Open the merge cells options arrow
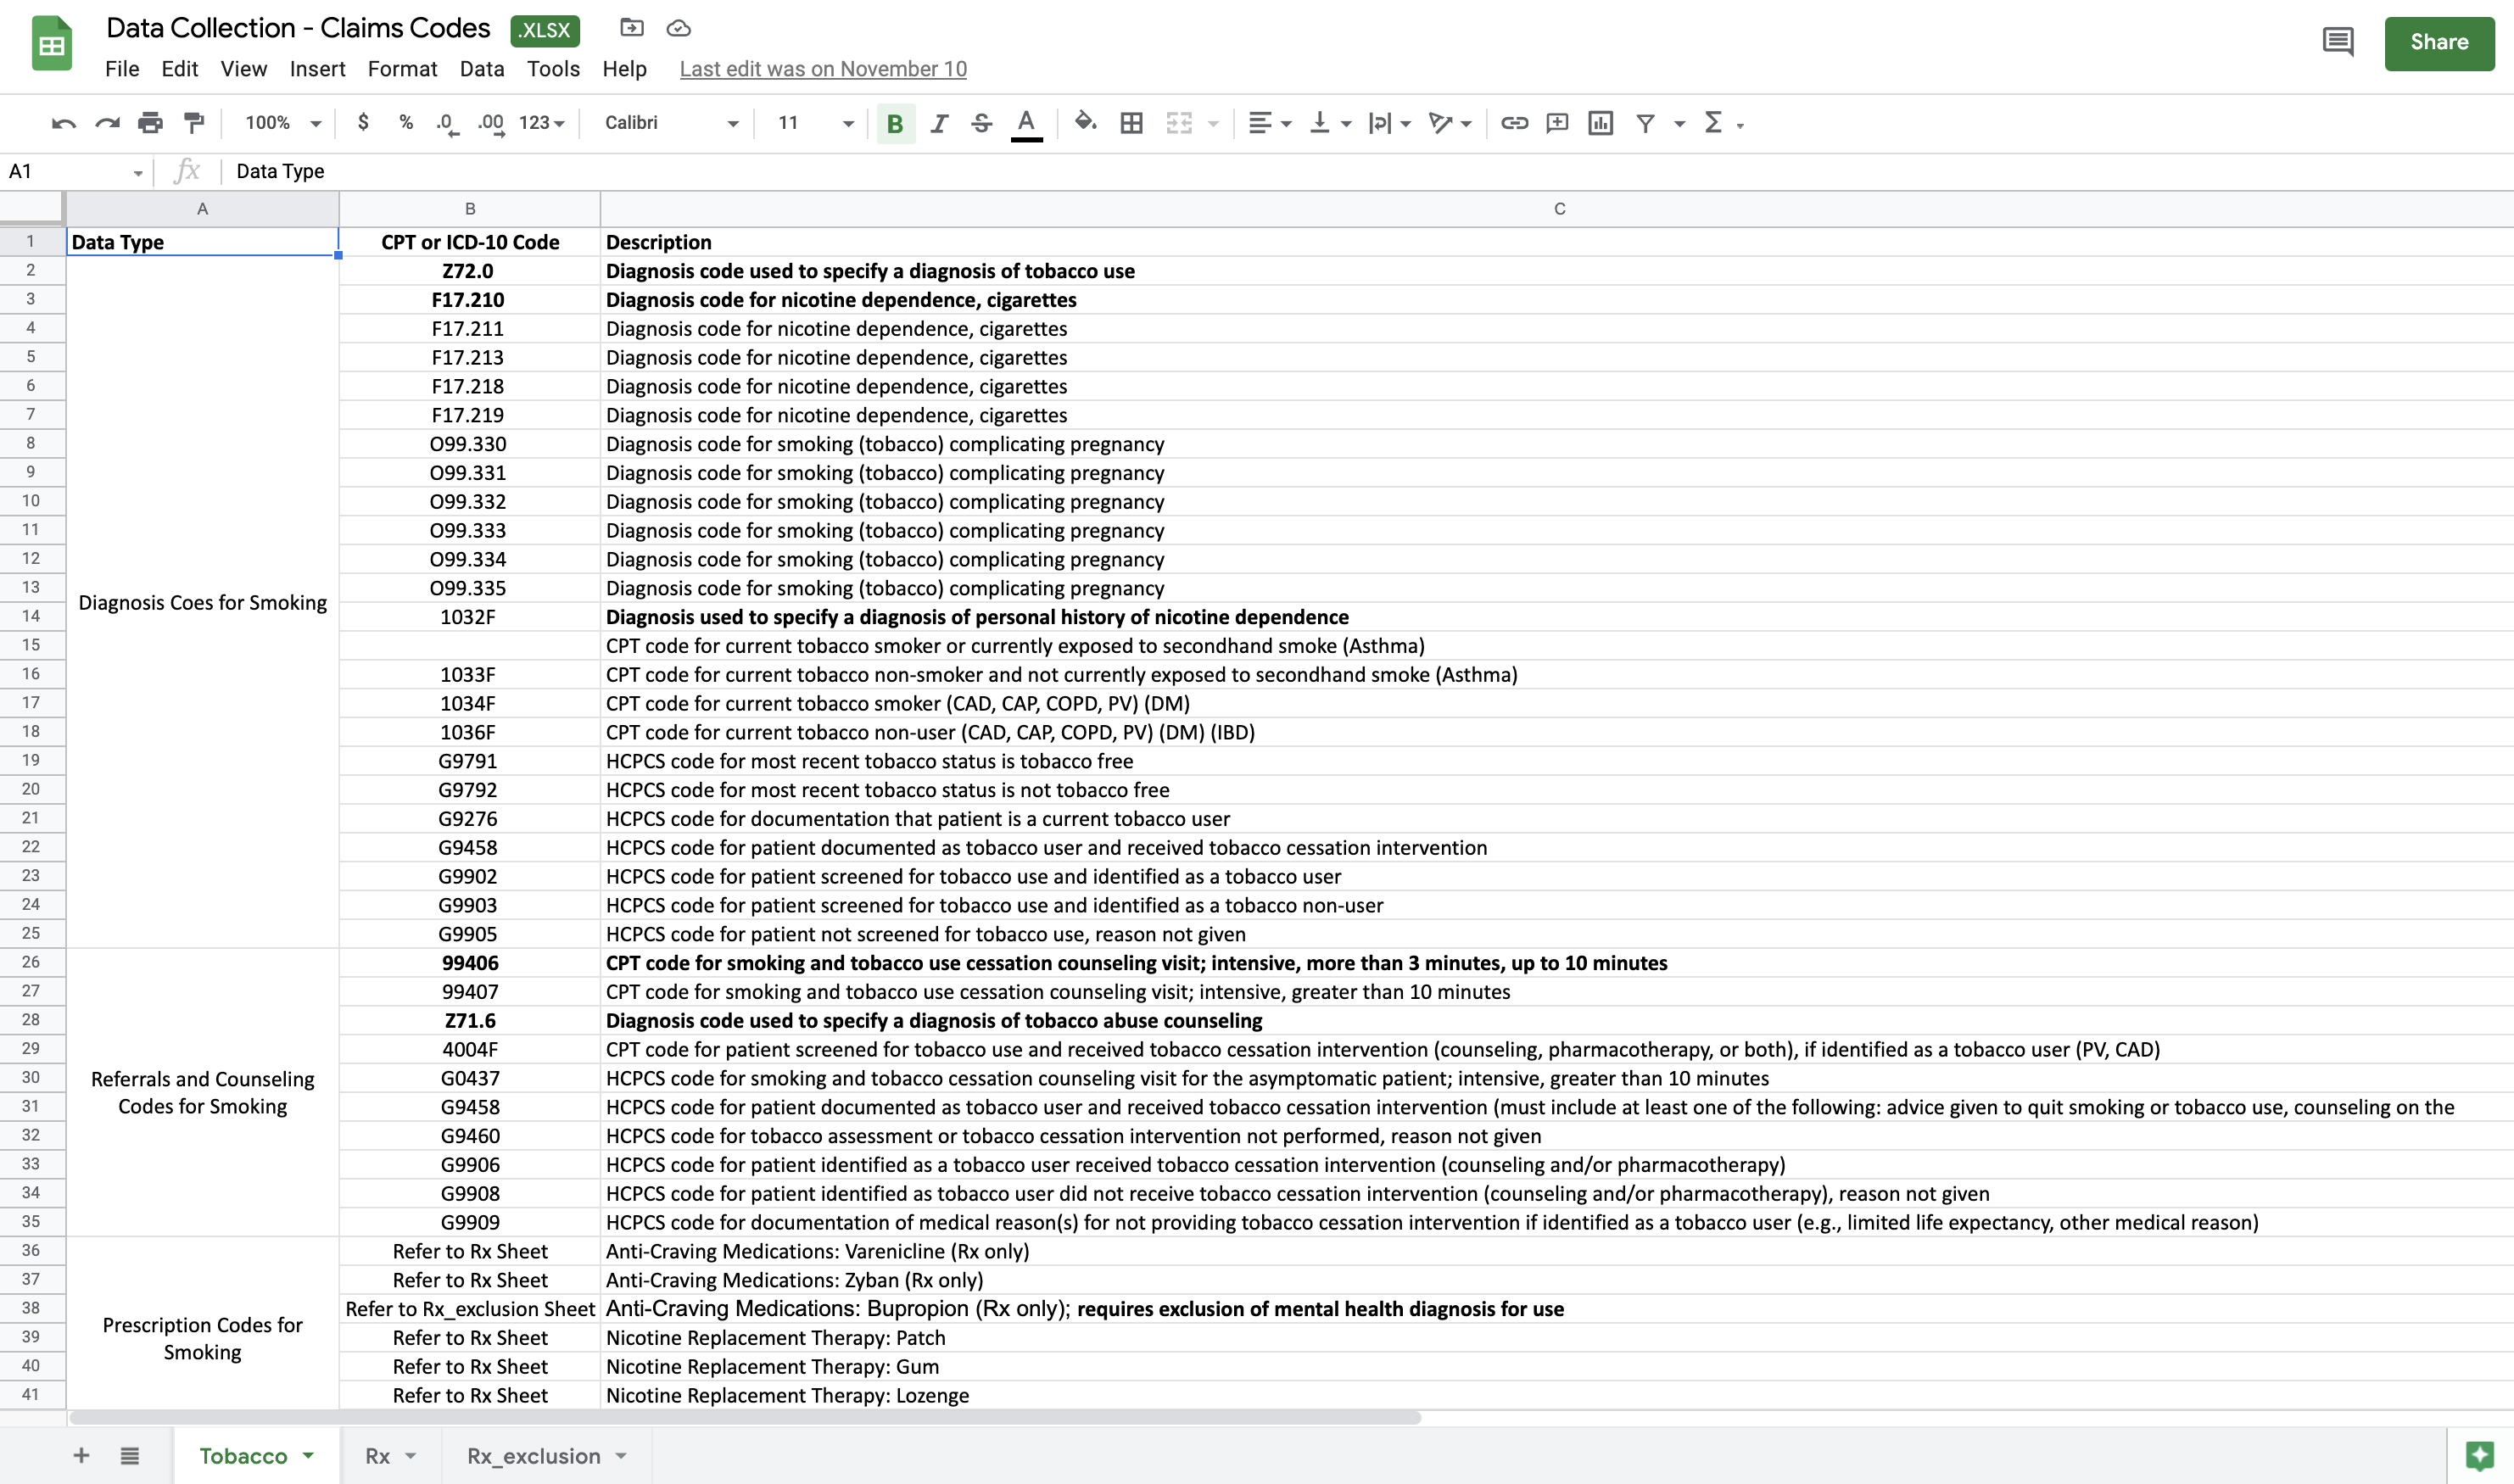This screenshot has height=1484, width=2514. [1213, 124]
